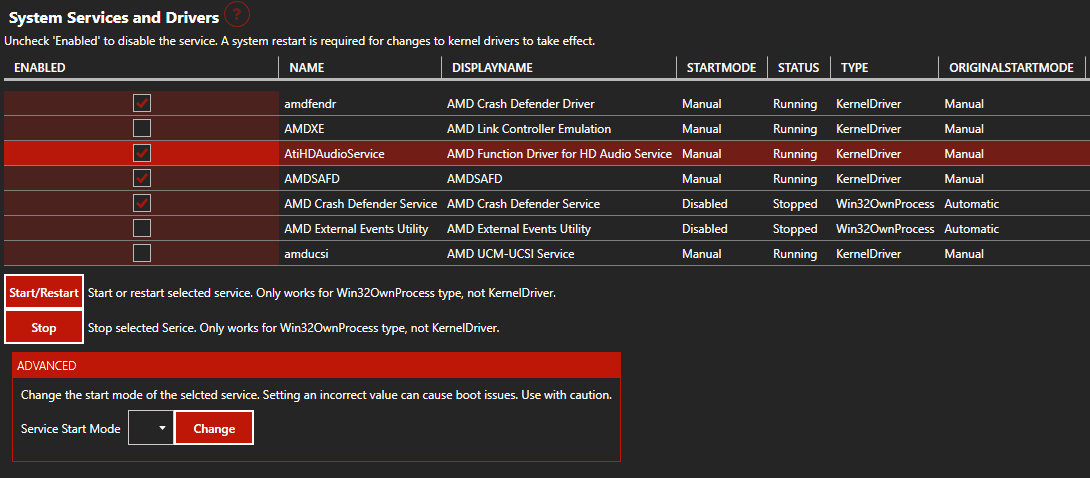Select the AMD Link Controller Emulation row
Viewport: 1090px width, 478px height.
coord(544,129)
